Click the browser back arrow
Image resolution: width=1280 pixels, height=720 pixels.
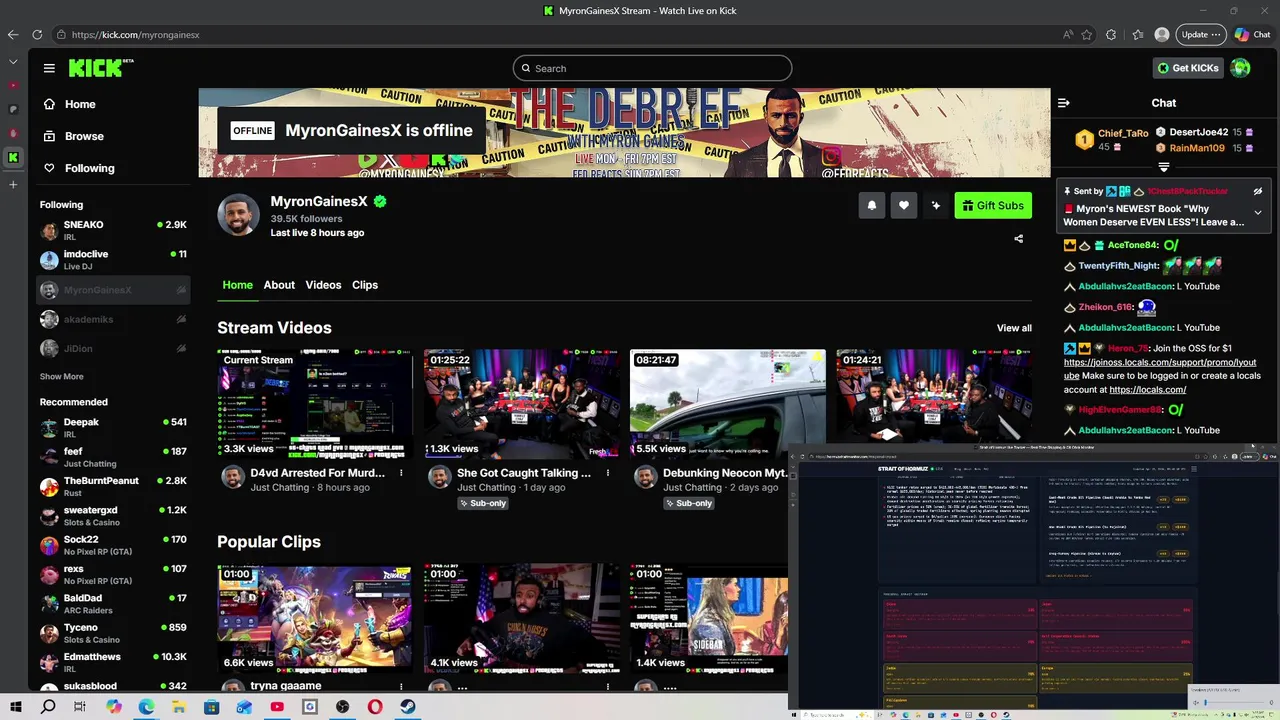point(13,34)
